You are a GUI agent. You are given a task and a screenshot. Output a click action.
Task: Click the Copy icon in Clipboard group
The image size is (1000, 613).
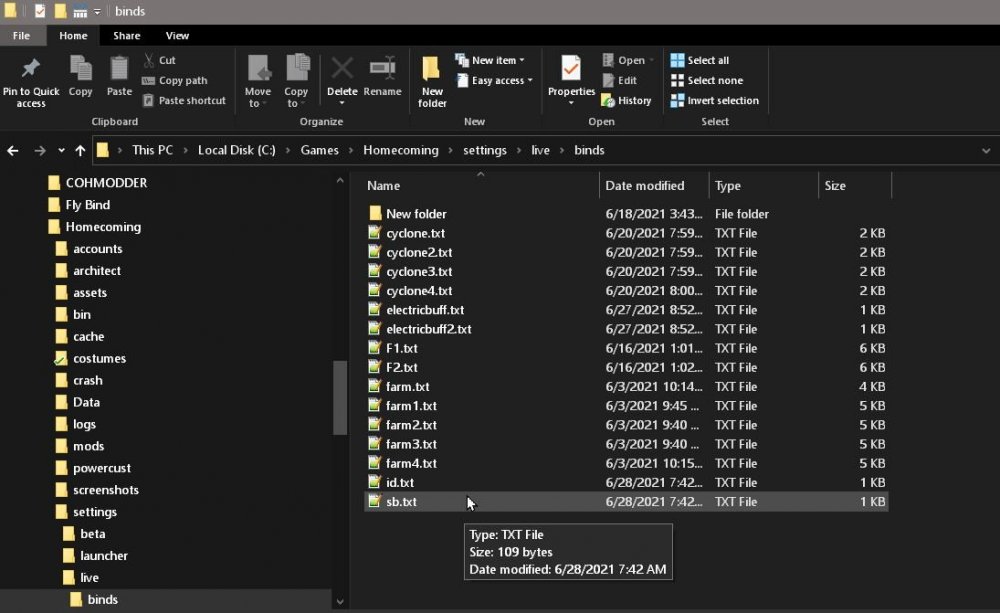pyautogui.click(x=81, y=70)
